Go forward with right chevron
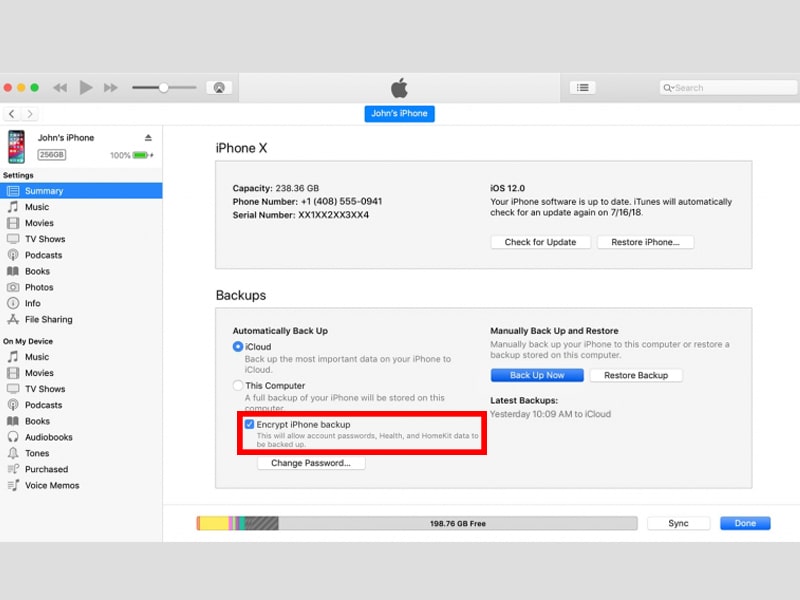The height and width of the screenshot is (600, 800). tap(30, 114)
